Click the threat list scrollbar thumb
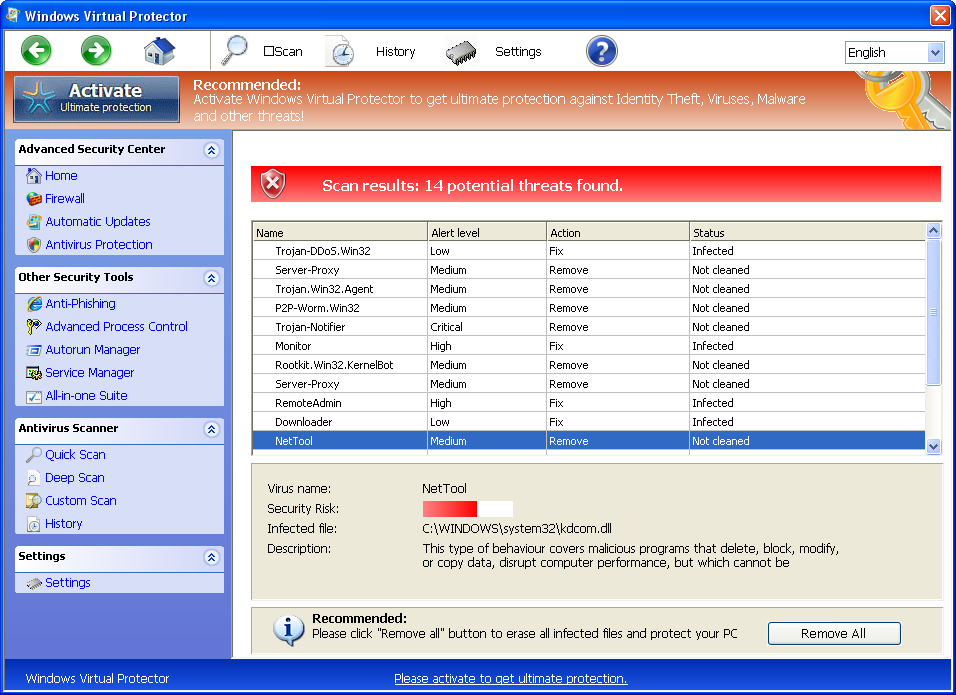Viewport: 956px width, 695px height. click(933, 312)
